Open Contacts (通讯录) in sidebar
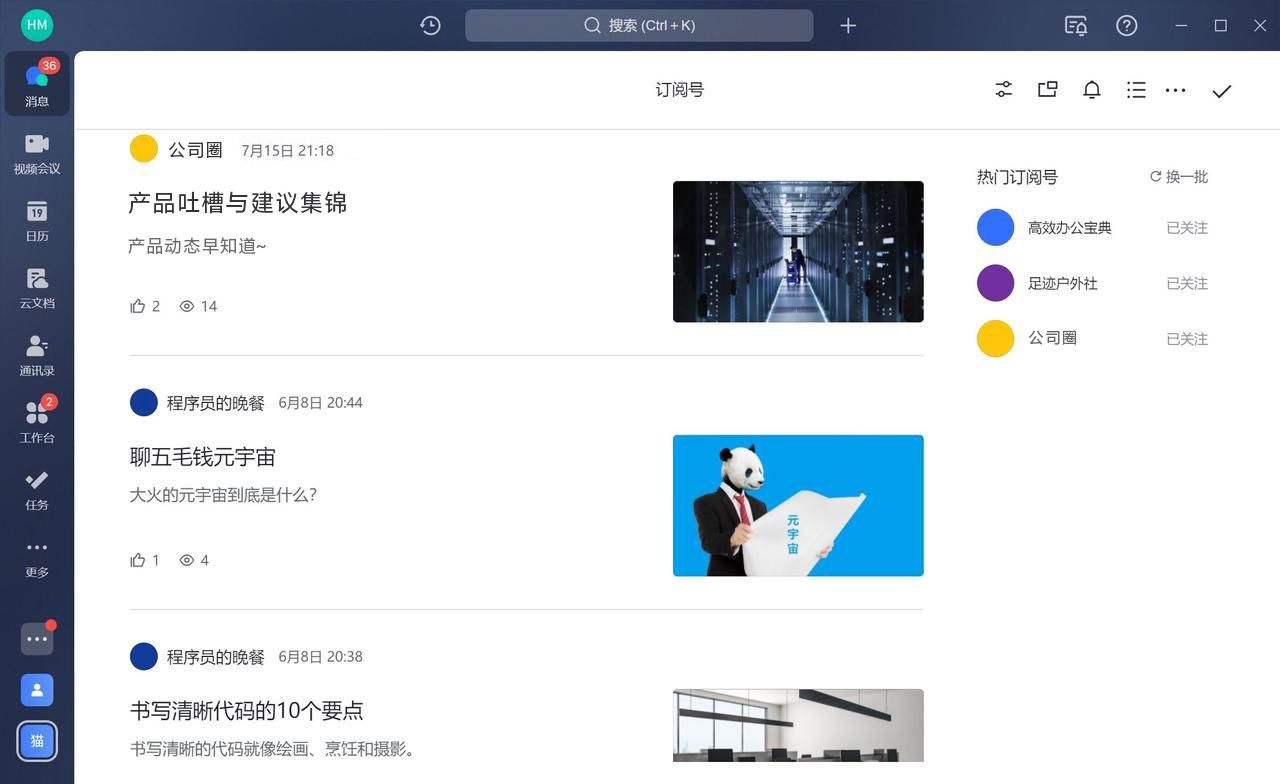Image resolution: width=1280 pixels, height=784 pixels. tap(37, 356)
